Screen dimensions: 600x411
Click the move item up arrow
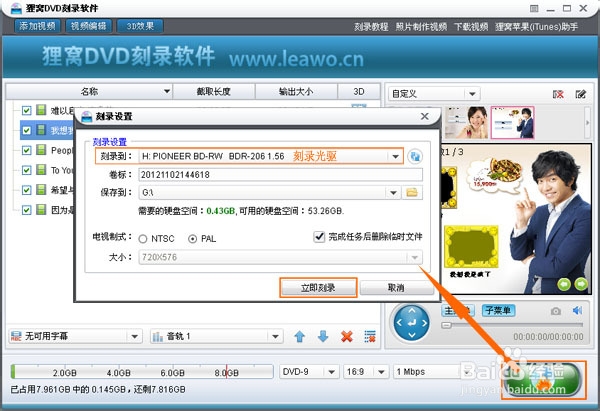pyautogui.click(x=300, y=336)
